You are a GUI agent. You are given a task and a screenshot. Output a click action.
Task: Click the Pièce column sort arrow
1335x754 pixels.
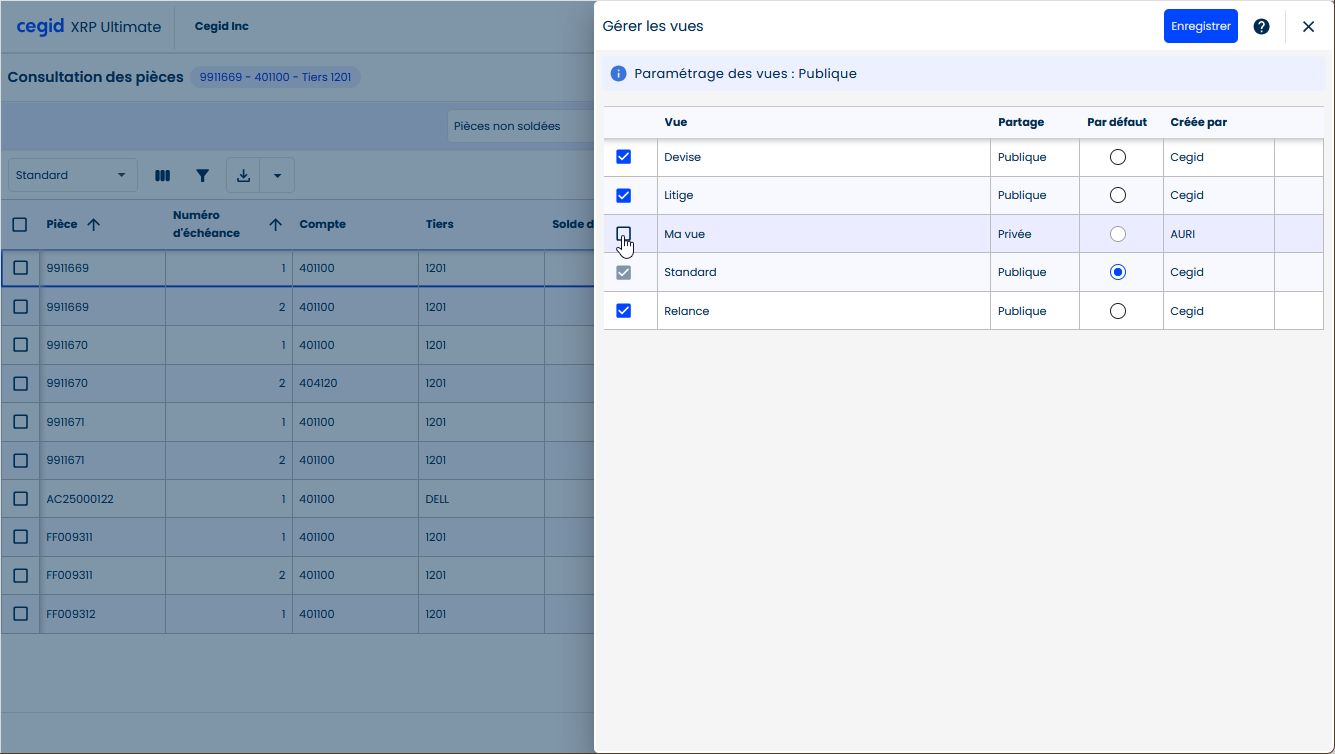[94, 225]
